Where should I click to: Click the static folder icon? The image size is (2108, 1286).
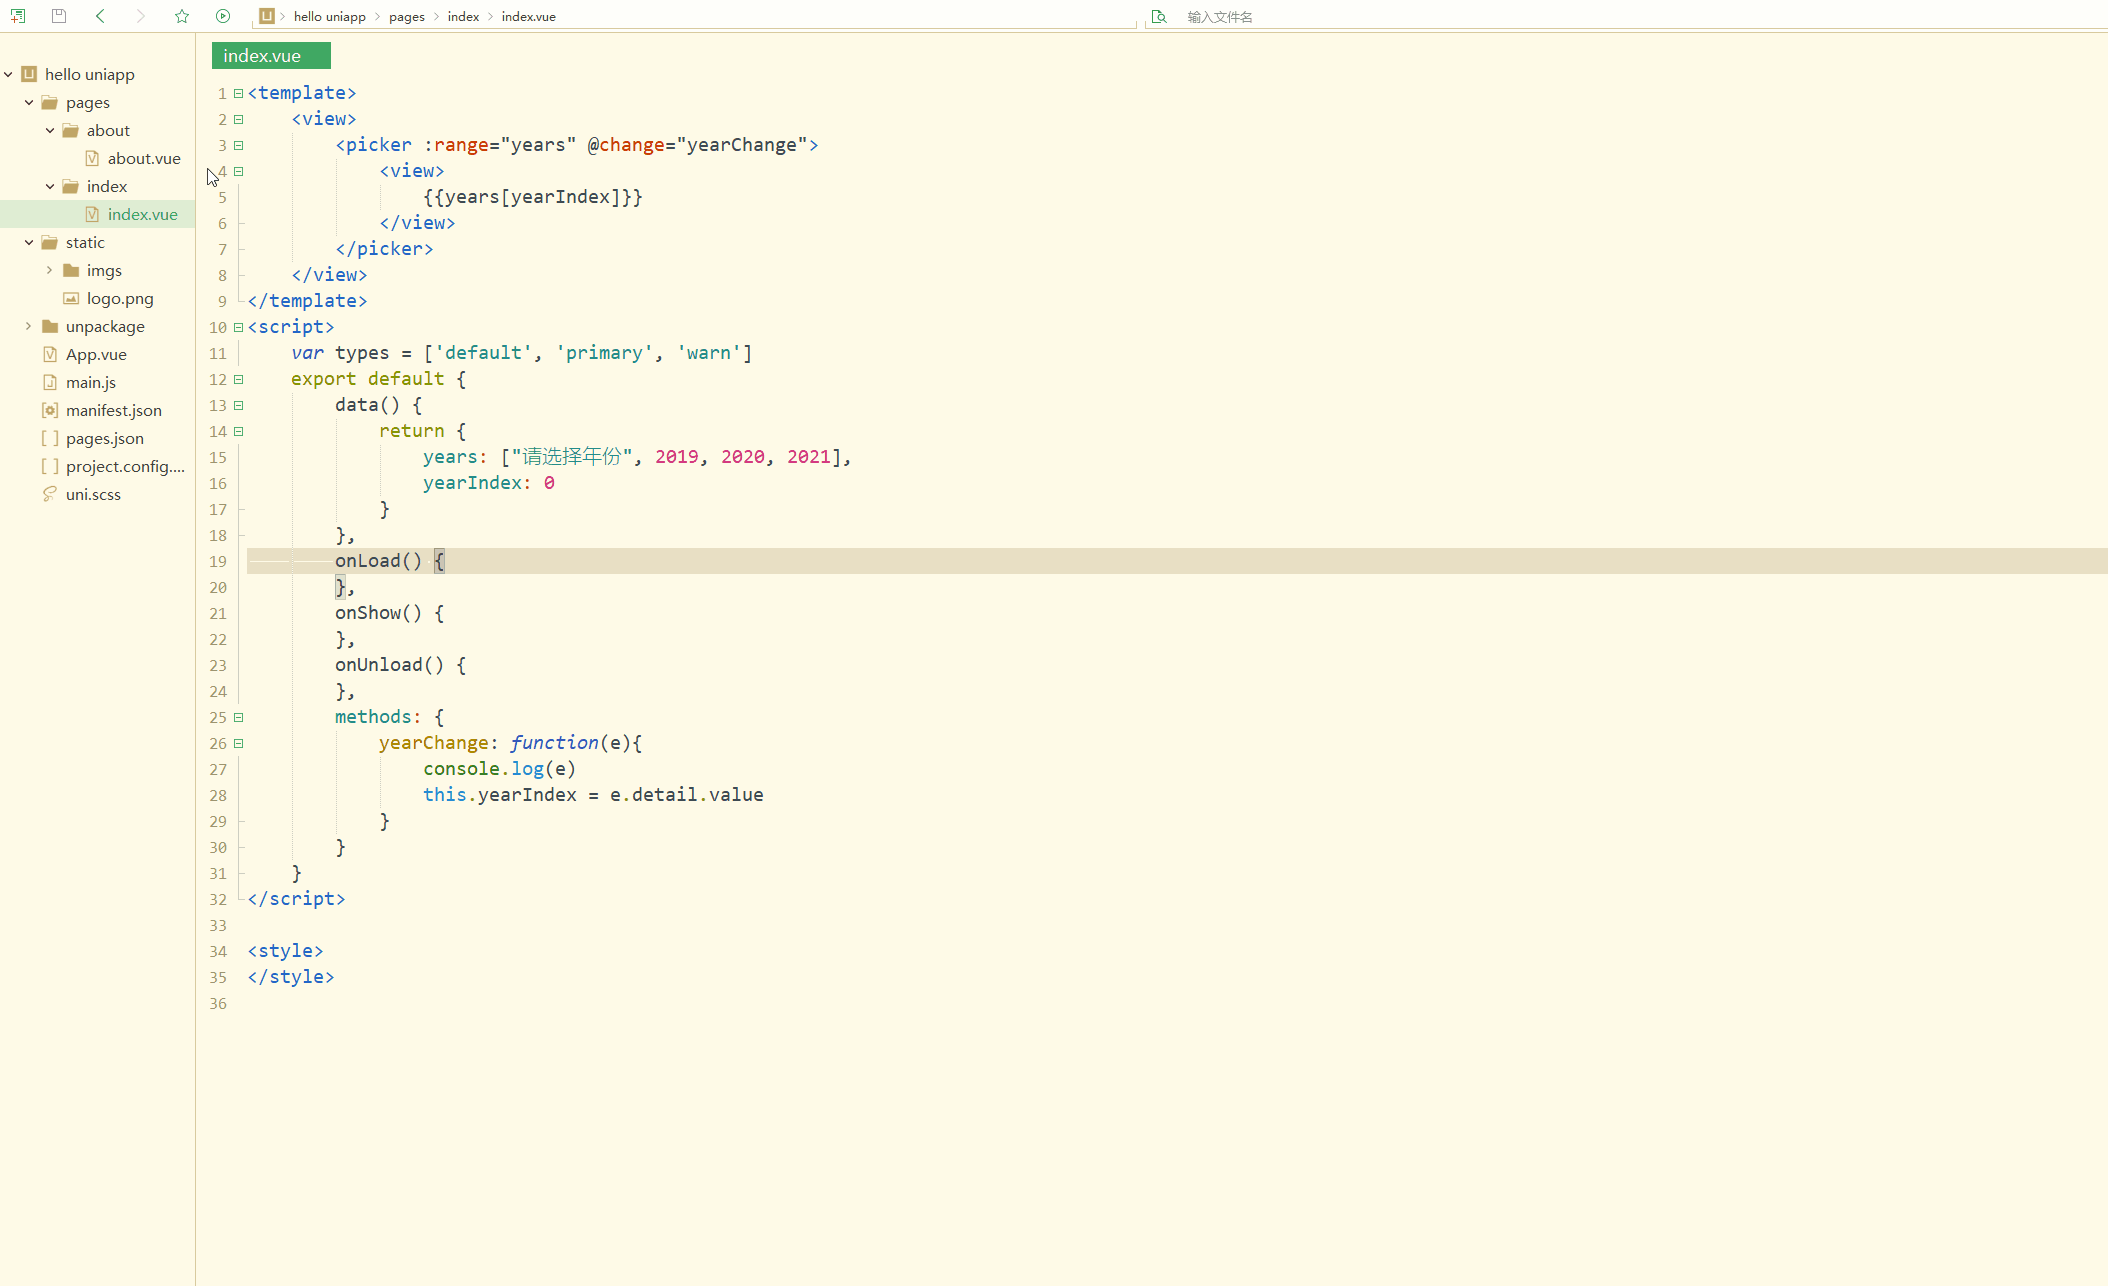50,242
